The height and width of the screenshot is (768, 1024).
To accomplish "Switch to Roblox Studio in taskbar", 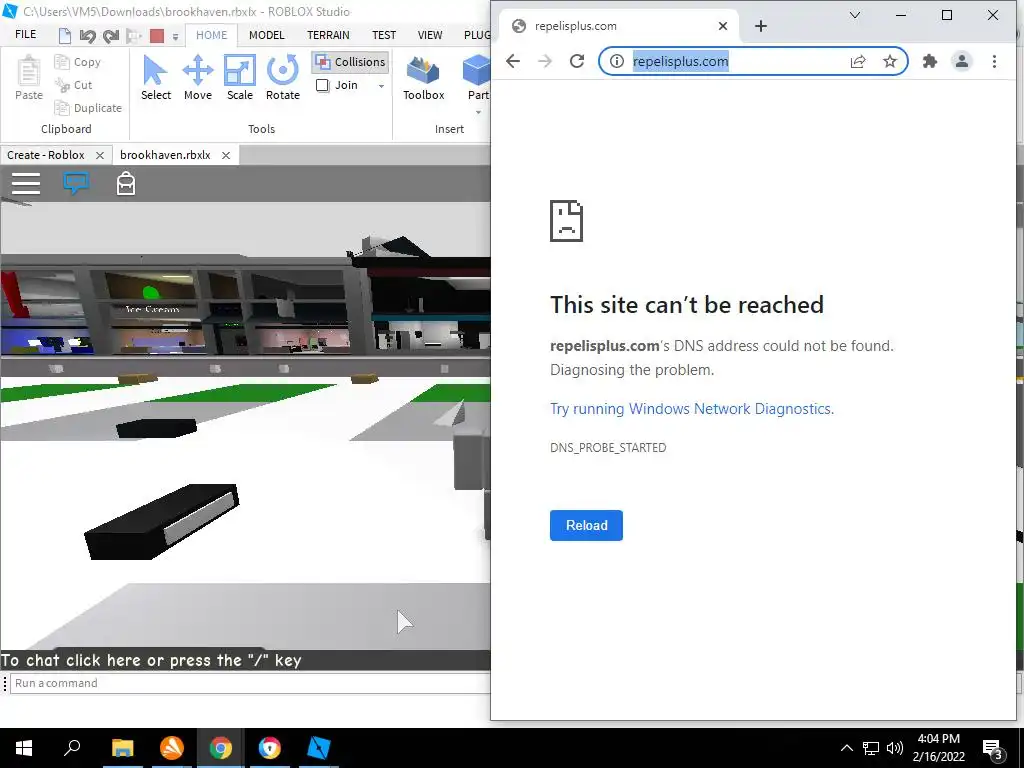I will 319,748.
